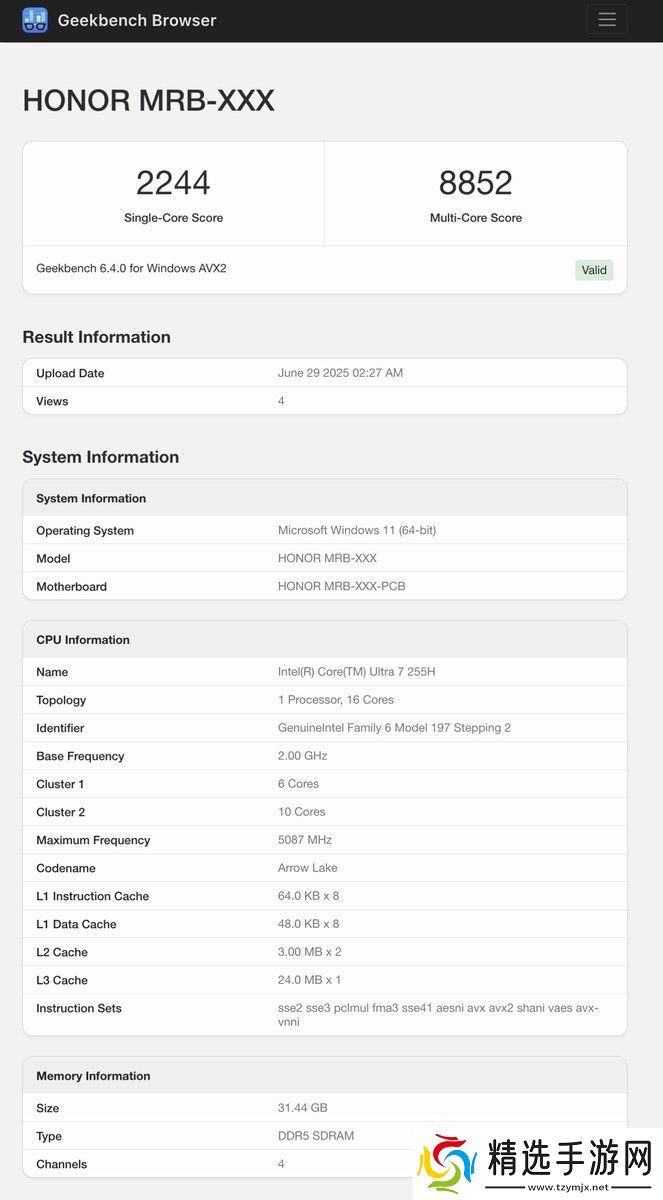Image resolution: width=663 pixels, height=1200 pixels.
Task: Select the DDR5 SDRAM memory type value
Action: 315,1136
